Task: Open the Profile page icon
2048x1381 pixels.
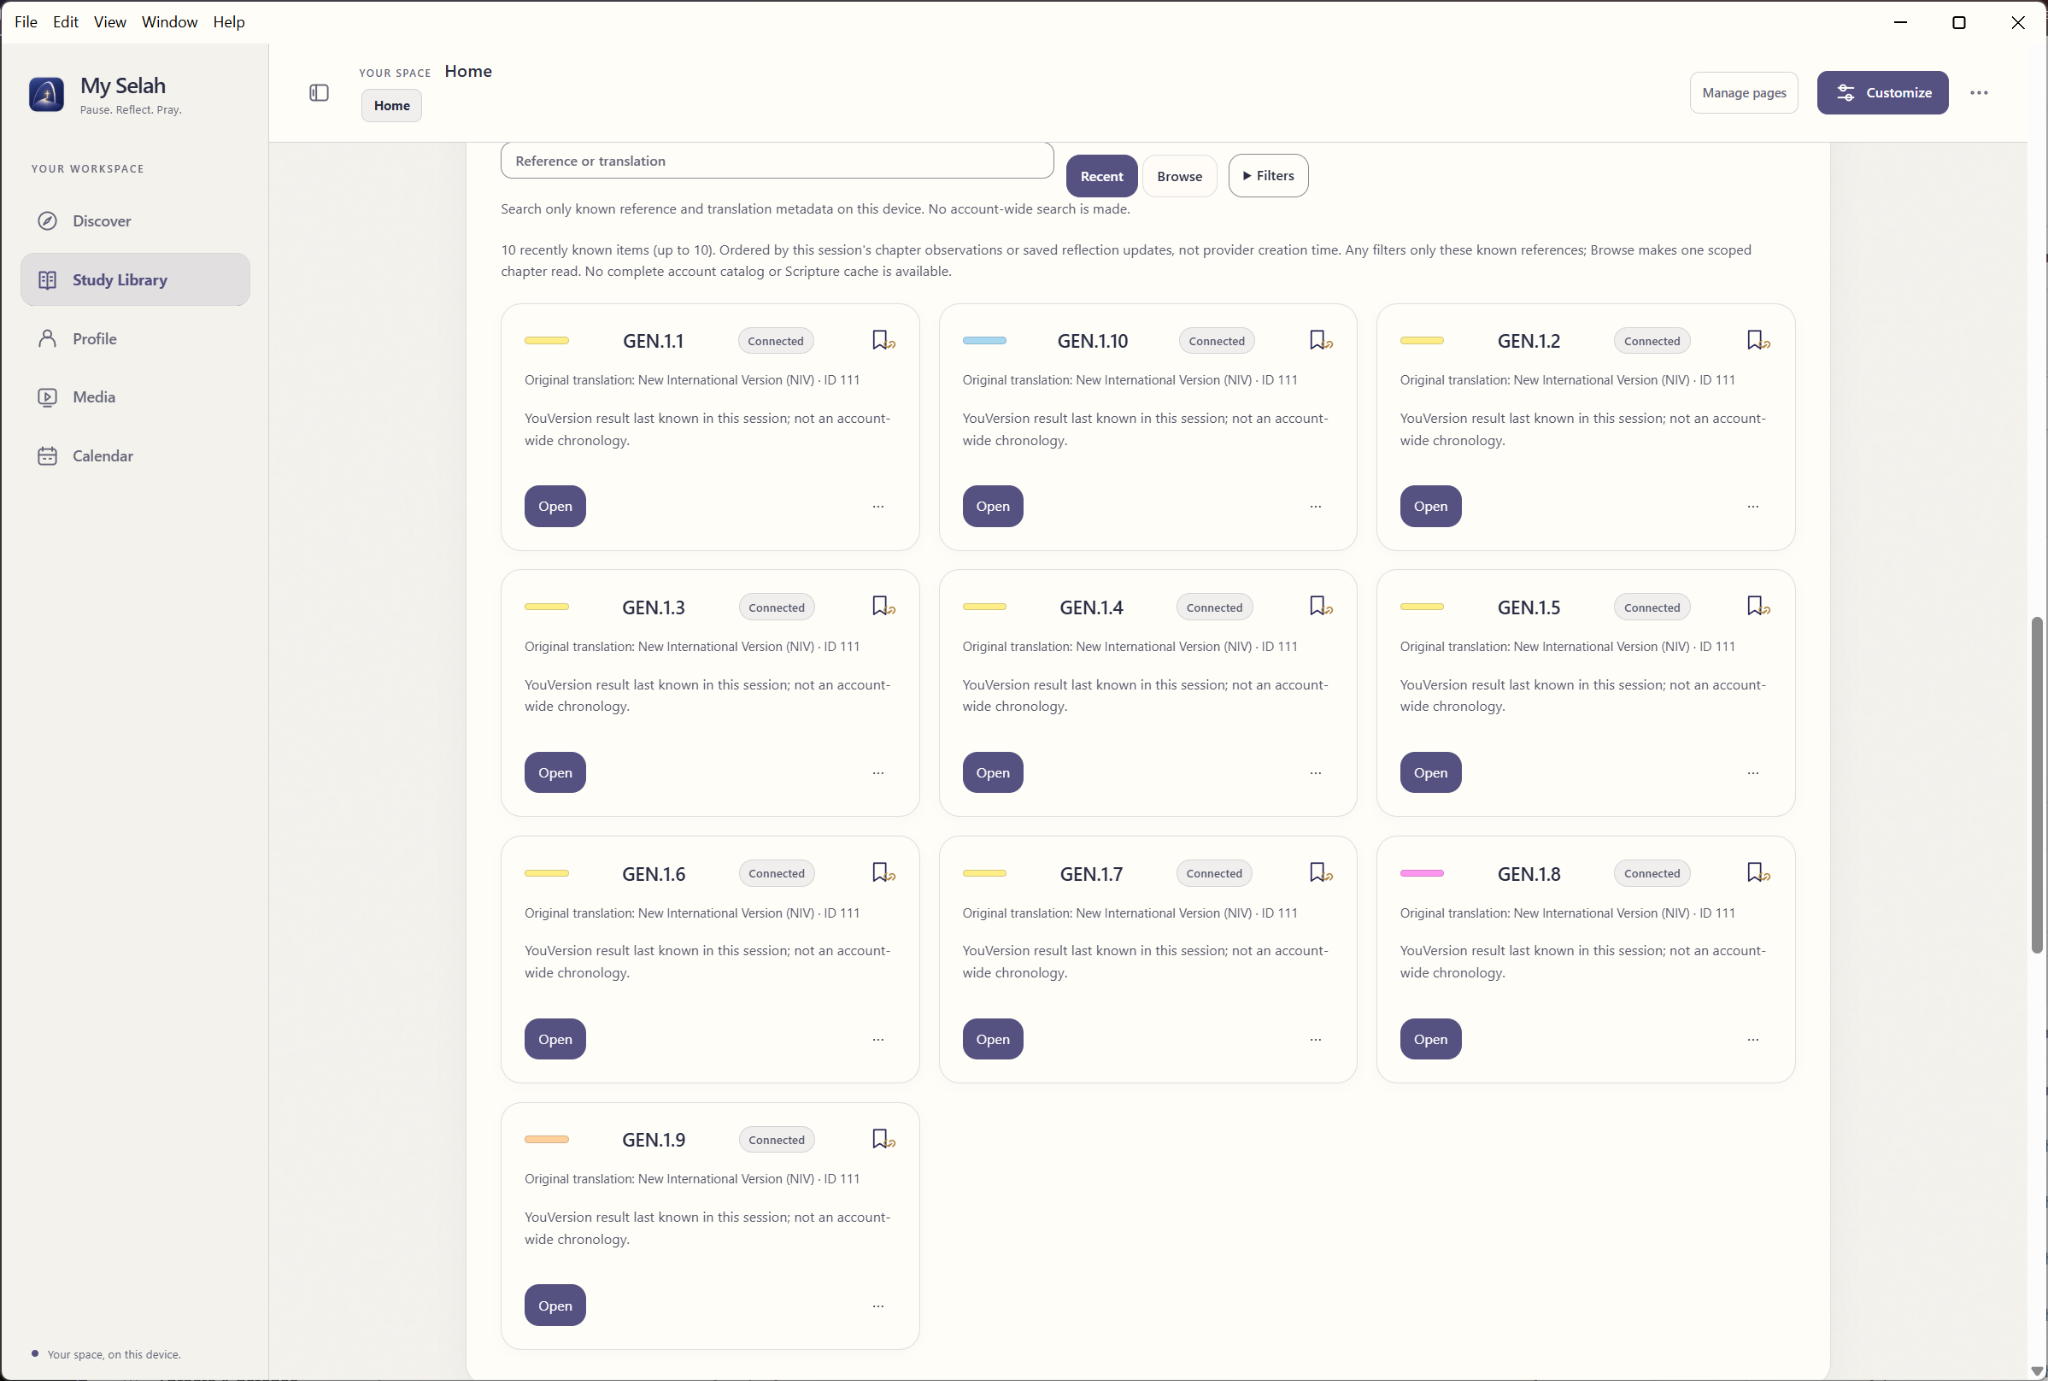Action: coord(47,339)
